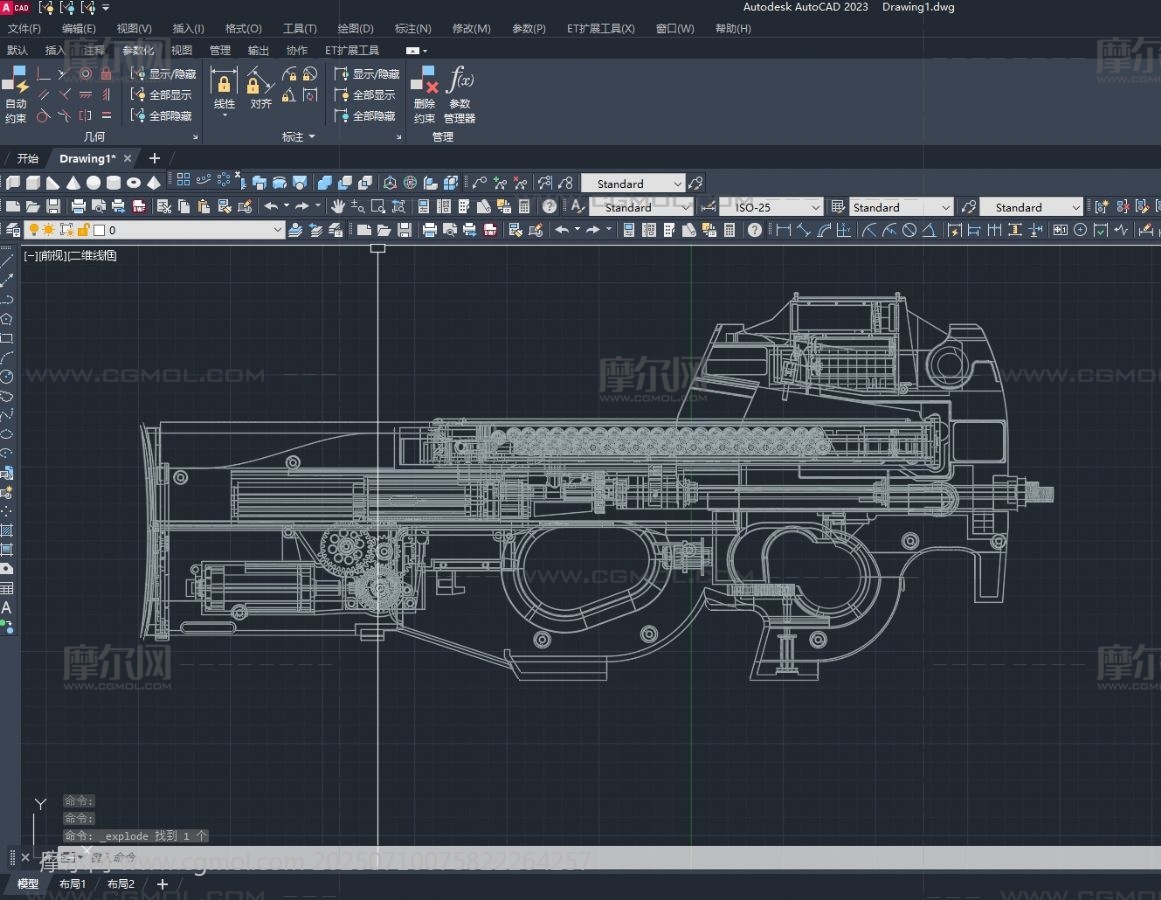
Task: Open the multileader style Standard dropdown
Action: [x=1031, y=207]
